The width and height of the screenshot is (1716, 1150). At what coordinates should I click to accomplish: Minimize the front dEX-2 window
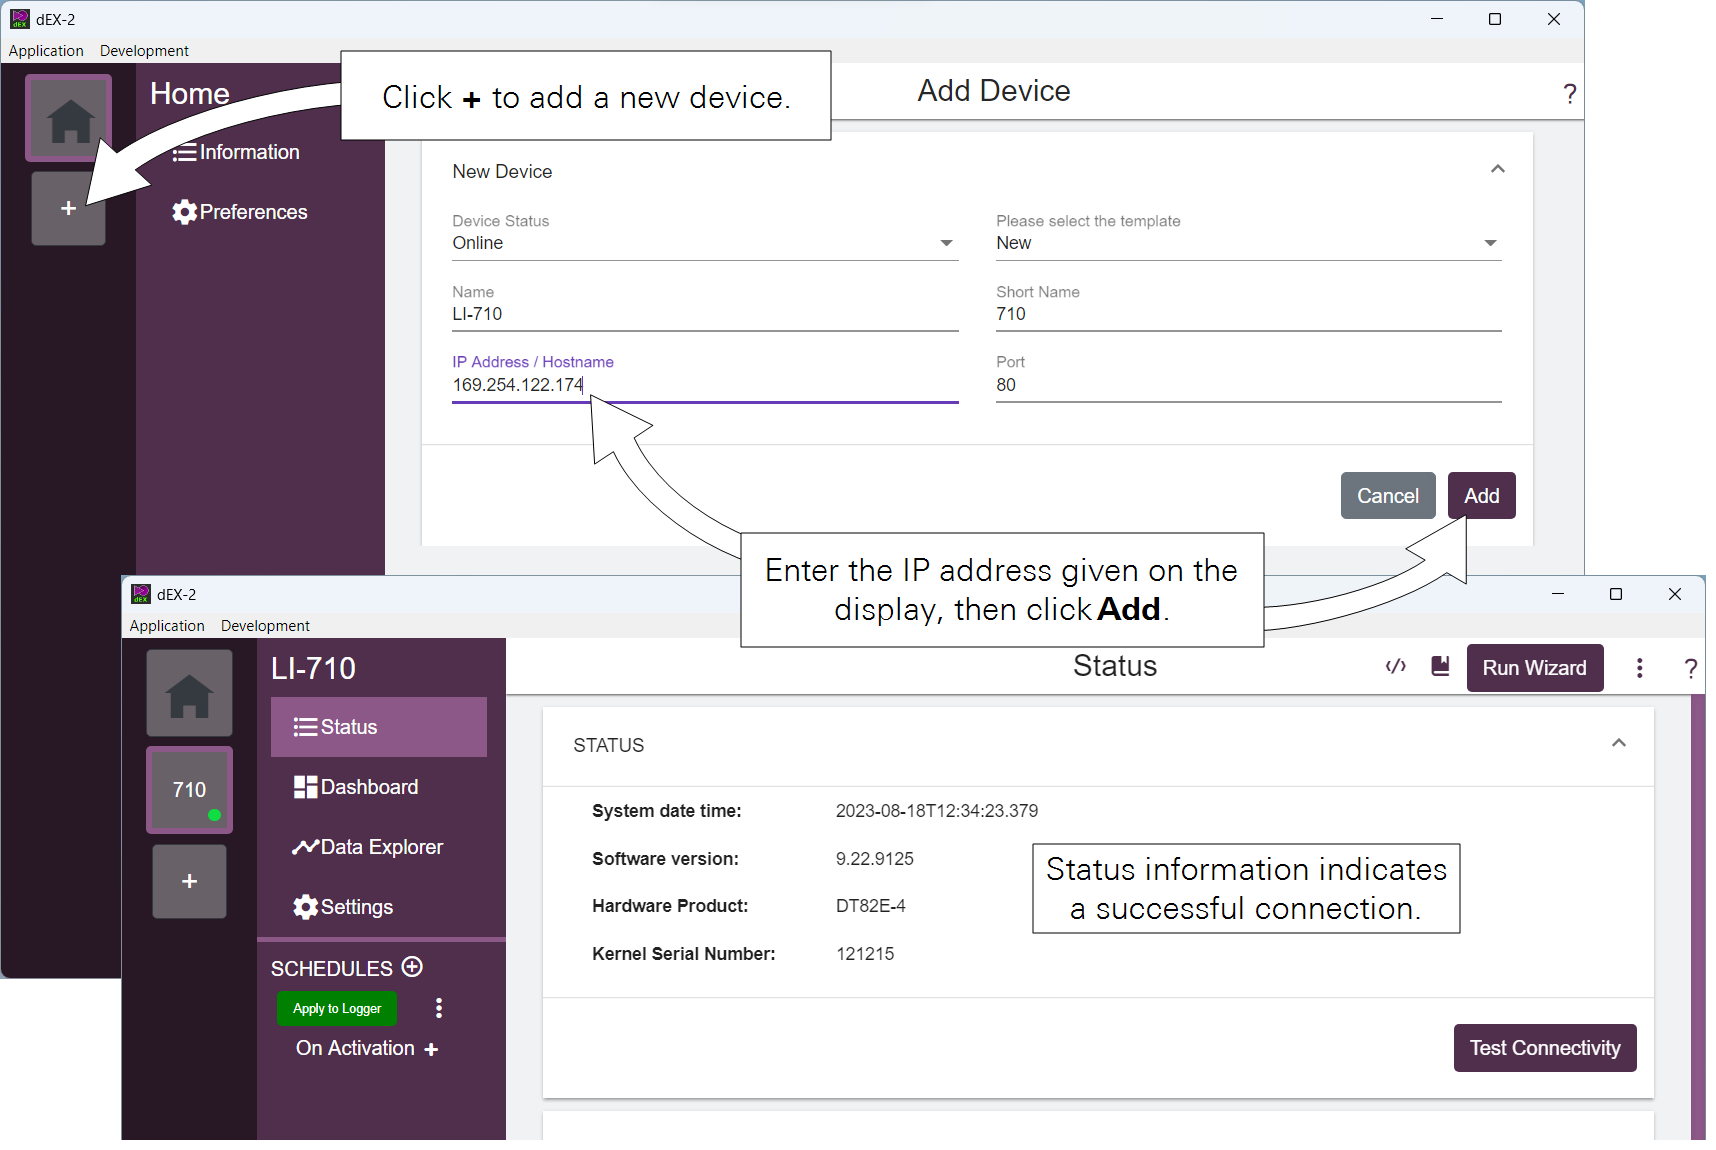pyautogui.click(x=1558, y=594)
